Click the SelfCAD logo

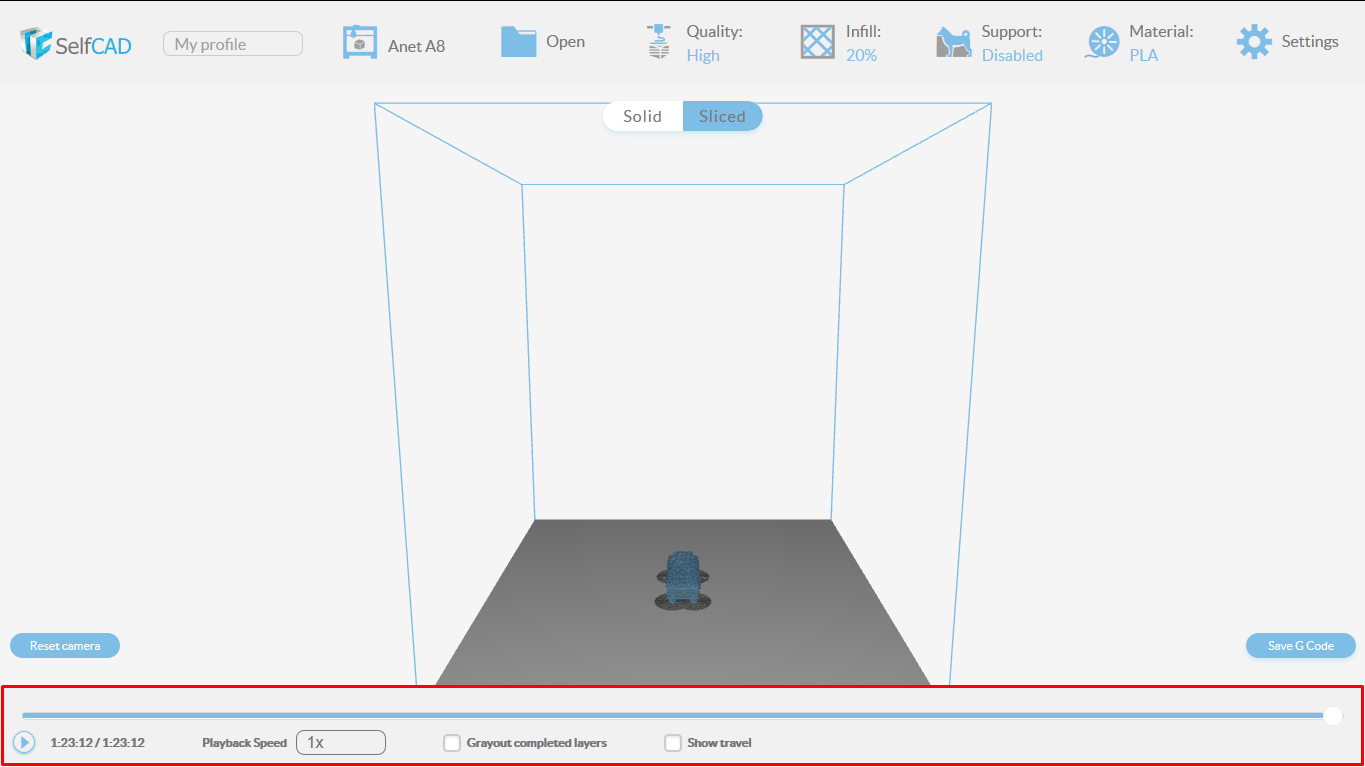(76, 43)
